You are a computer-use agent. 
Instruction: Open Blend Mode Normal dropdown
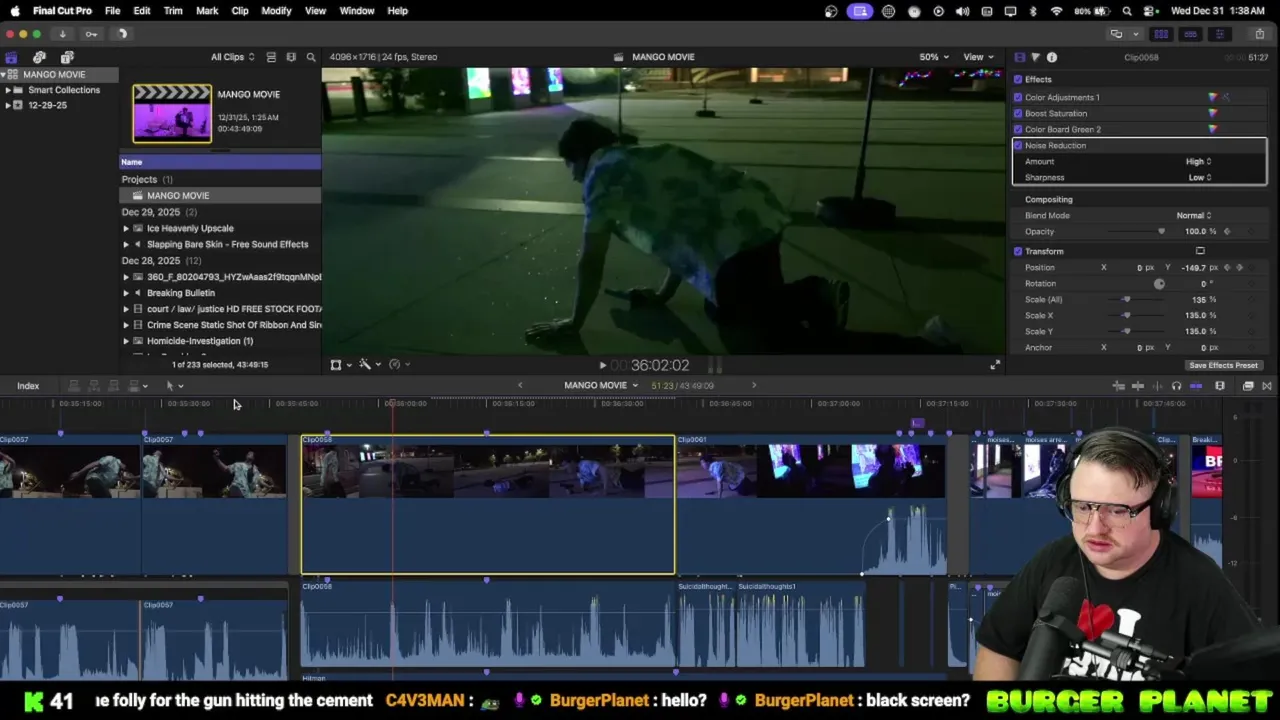1194,215
